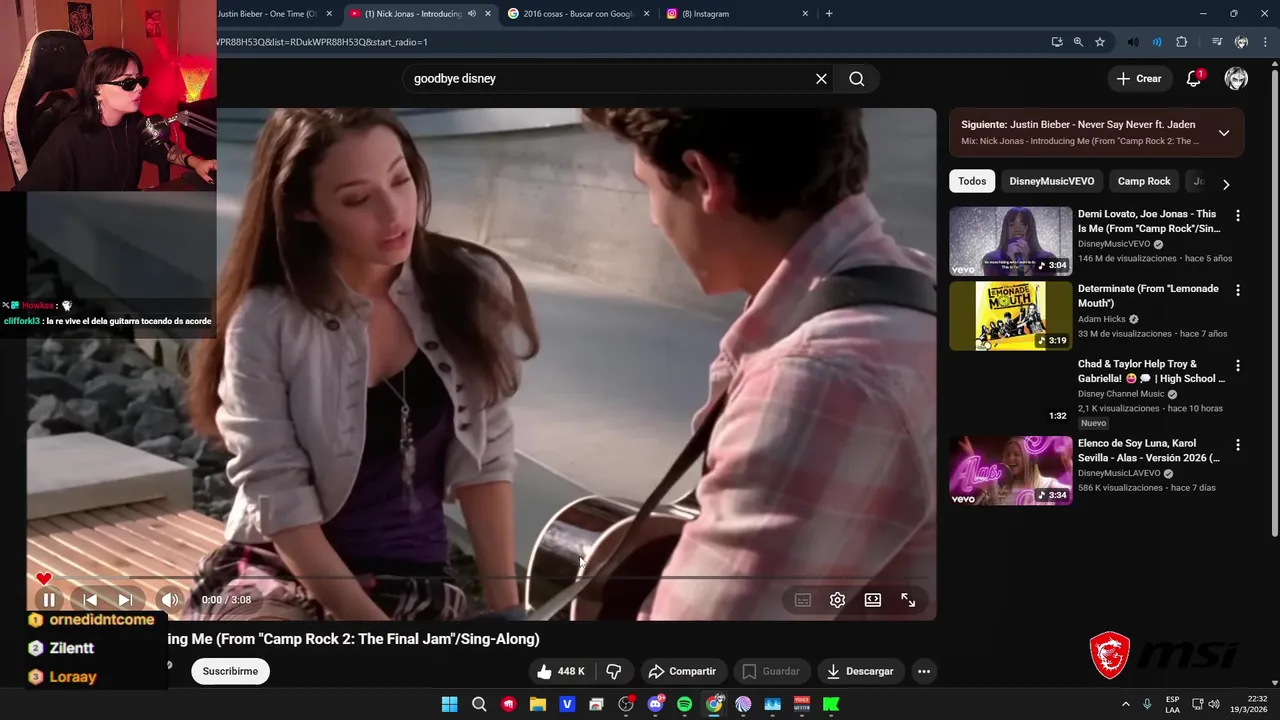Clear the YouTube search box

(x=821, y=79)
